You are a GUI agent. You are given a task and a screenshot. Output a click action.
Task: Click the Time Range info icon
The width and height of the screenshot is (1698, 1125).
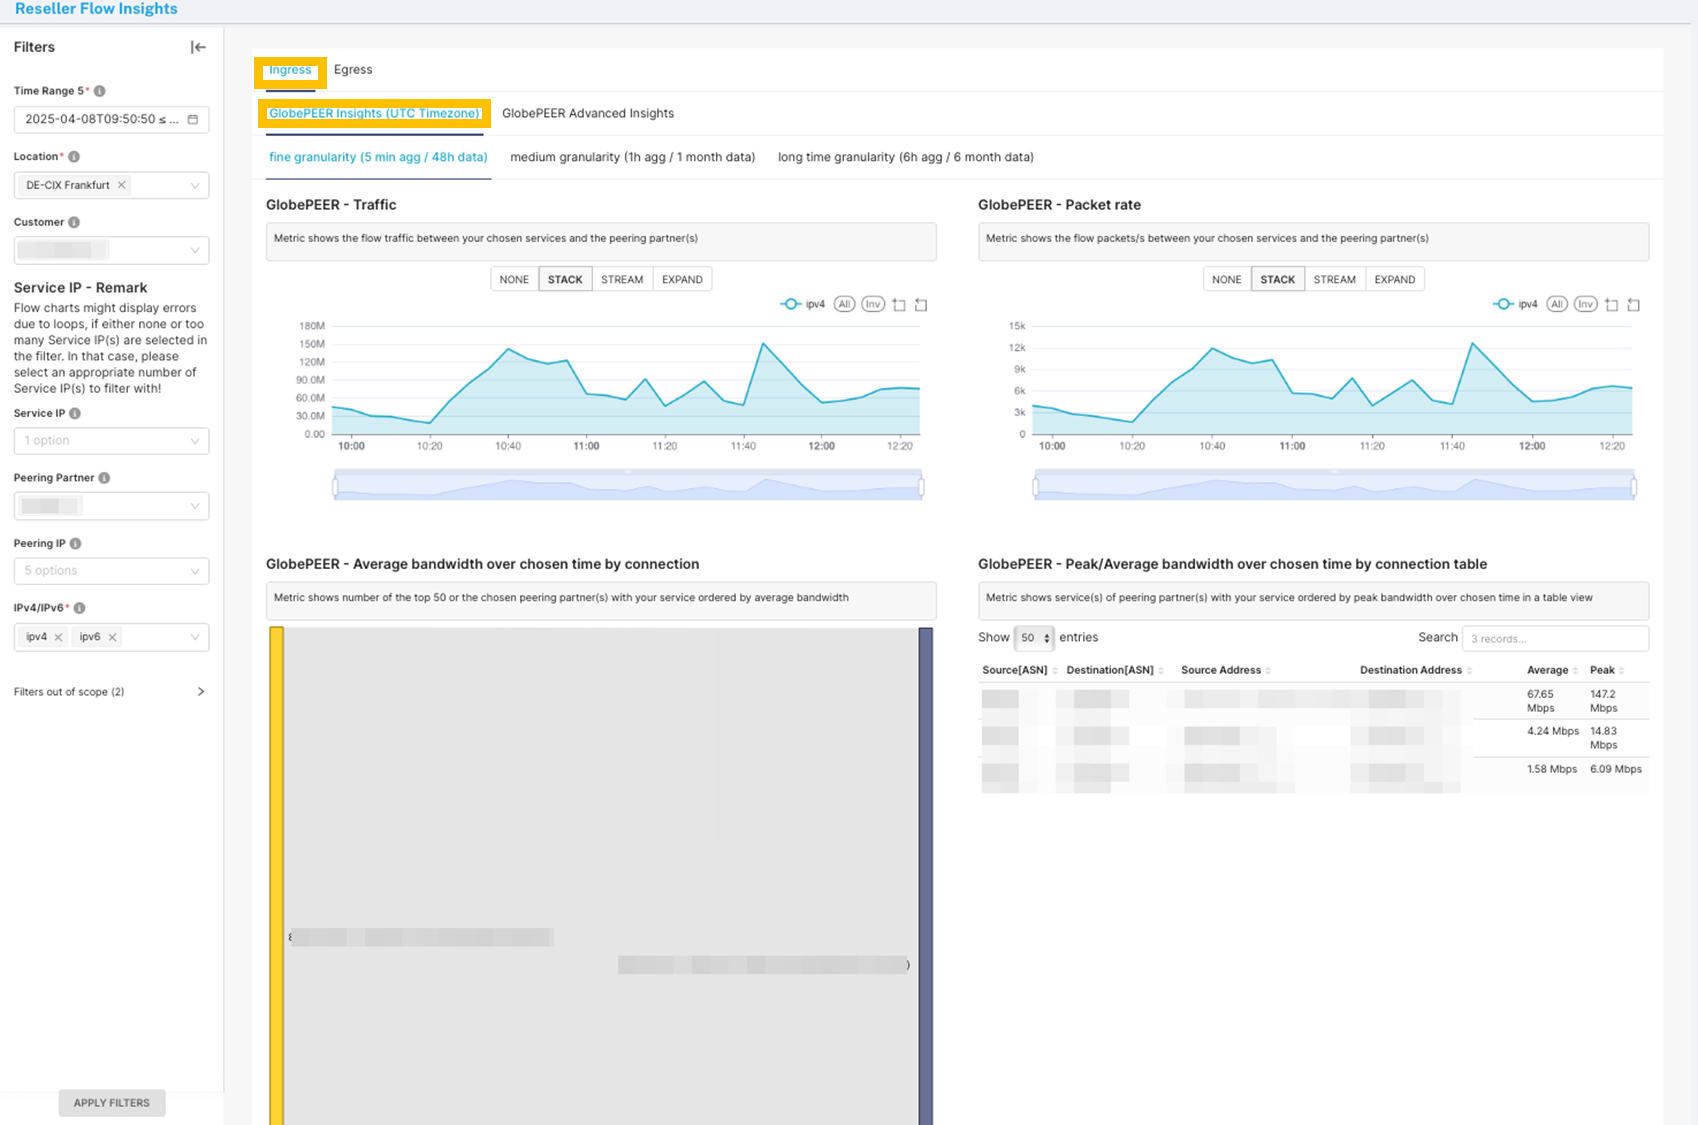(x=100, y=91)
